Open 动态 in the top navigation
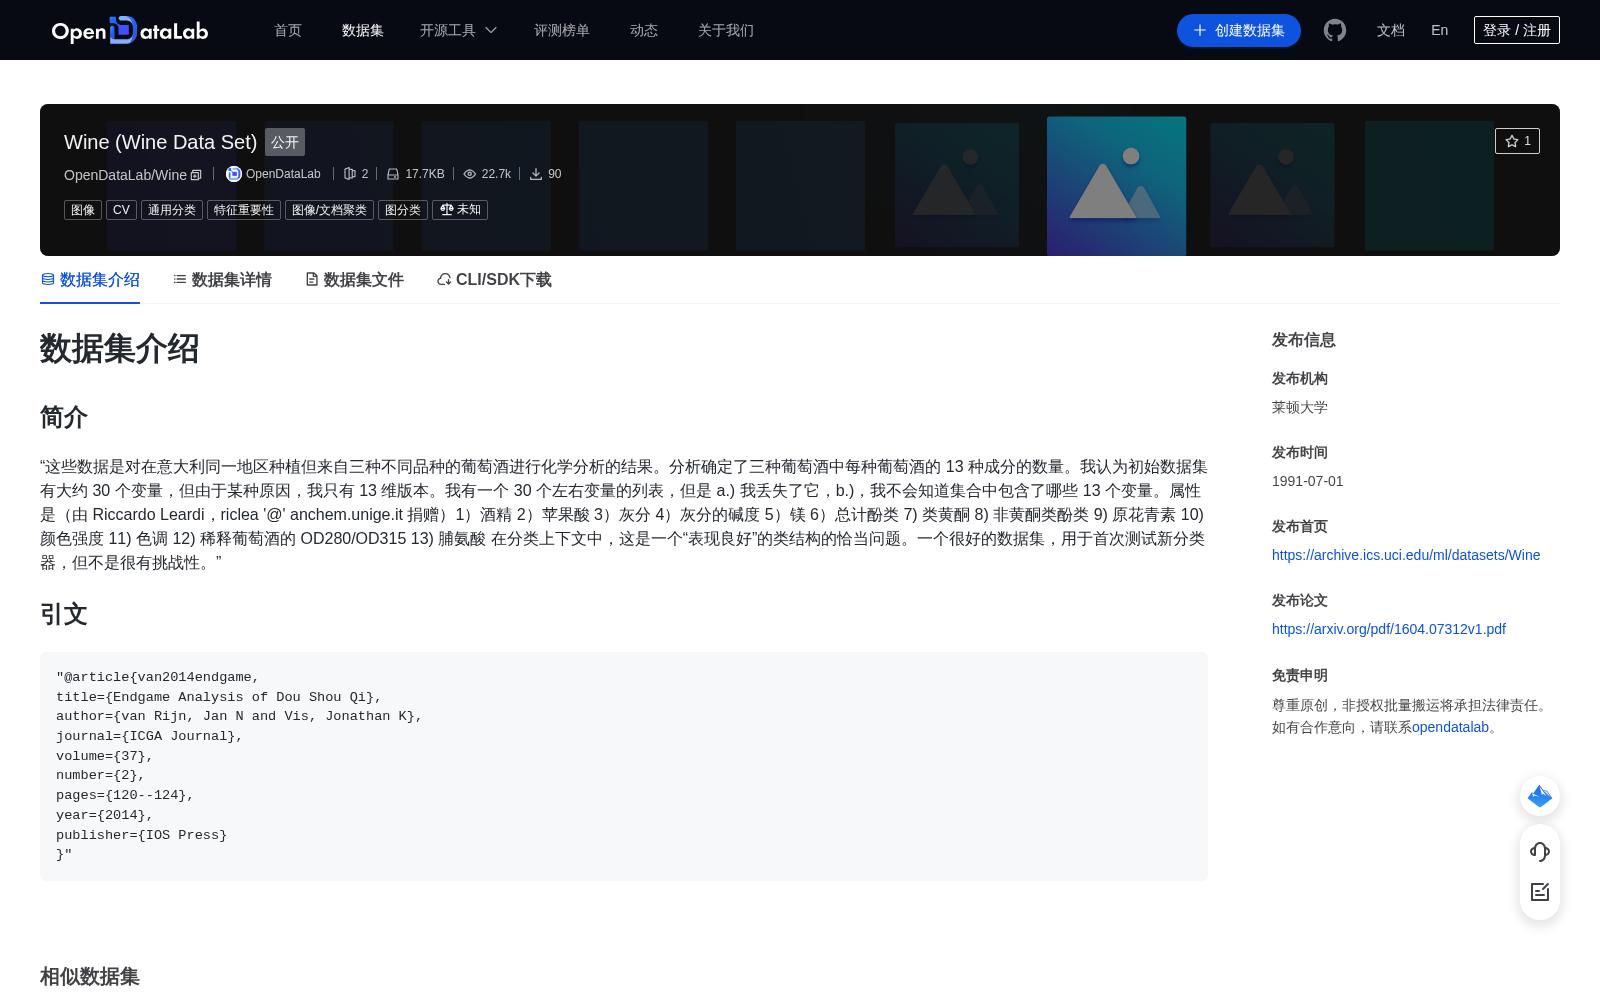Viewport: 1600px width, 1000px height. click(x=644, y=30)
